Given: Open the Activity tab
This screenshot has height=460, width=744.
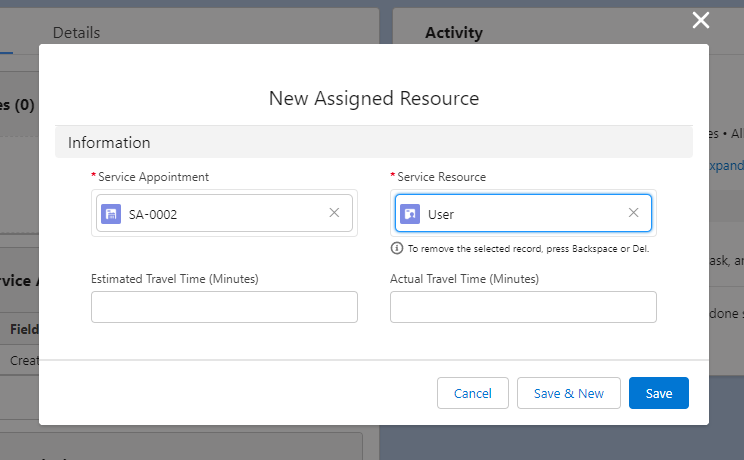Looking at the screenshot, I should pyautogui.click(x=454, y=33).
